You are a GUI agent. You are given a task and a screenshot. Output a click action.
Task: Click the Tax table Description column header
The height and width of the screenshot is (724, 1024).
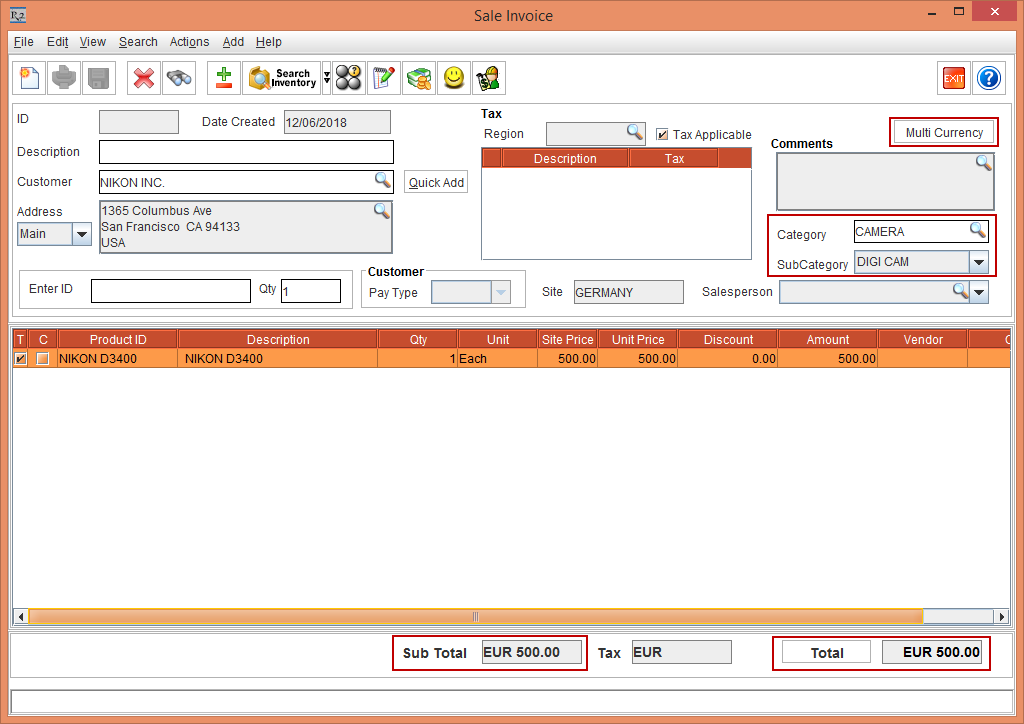click(x=565, y=159)
